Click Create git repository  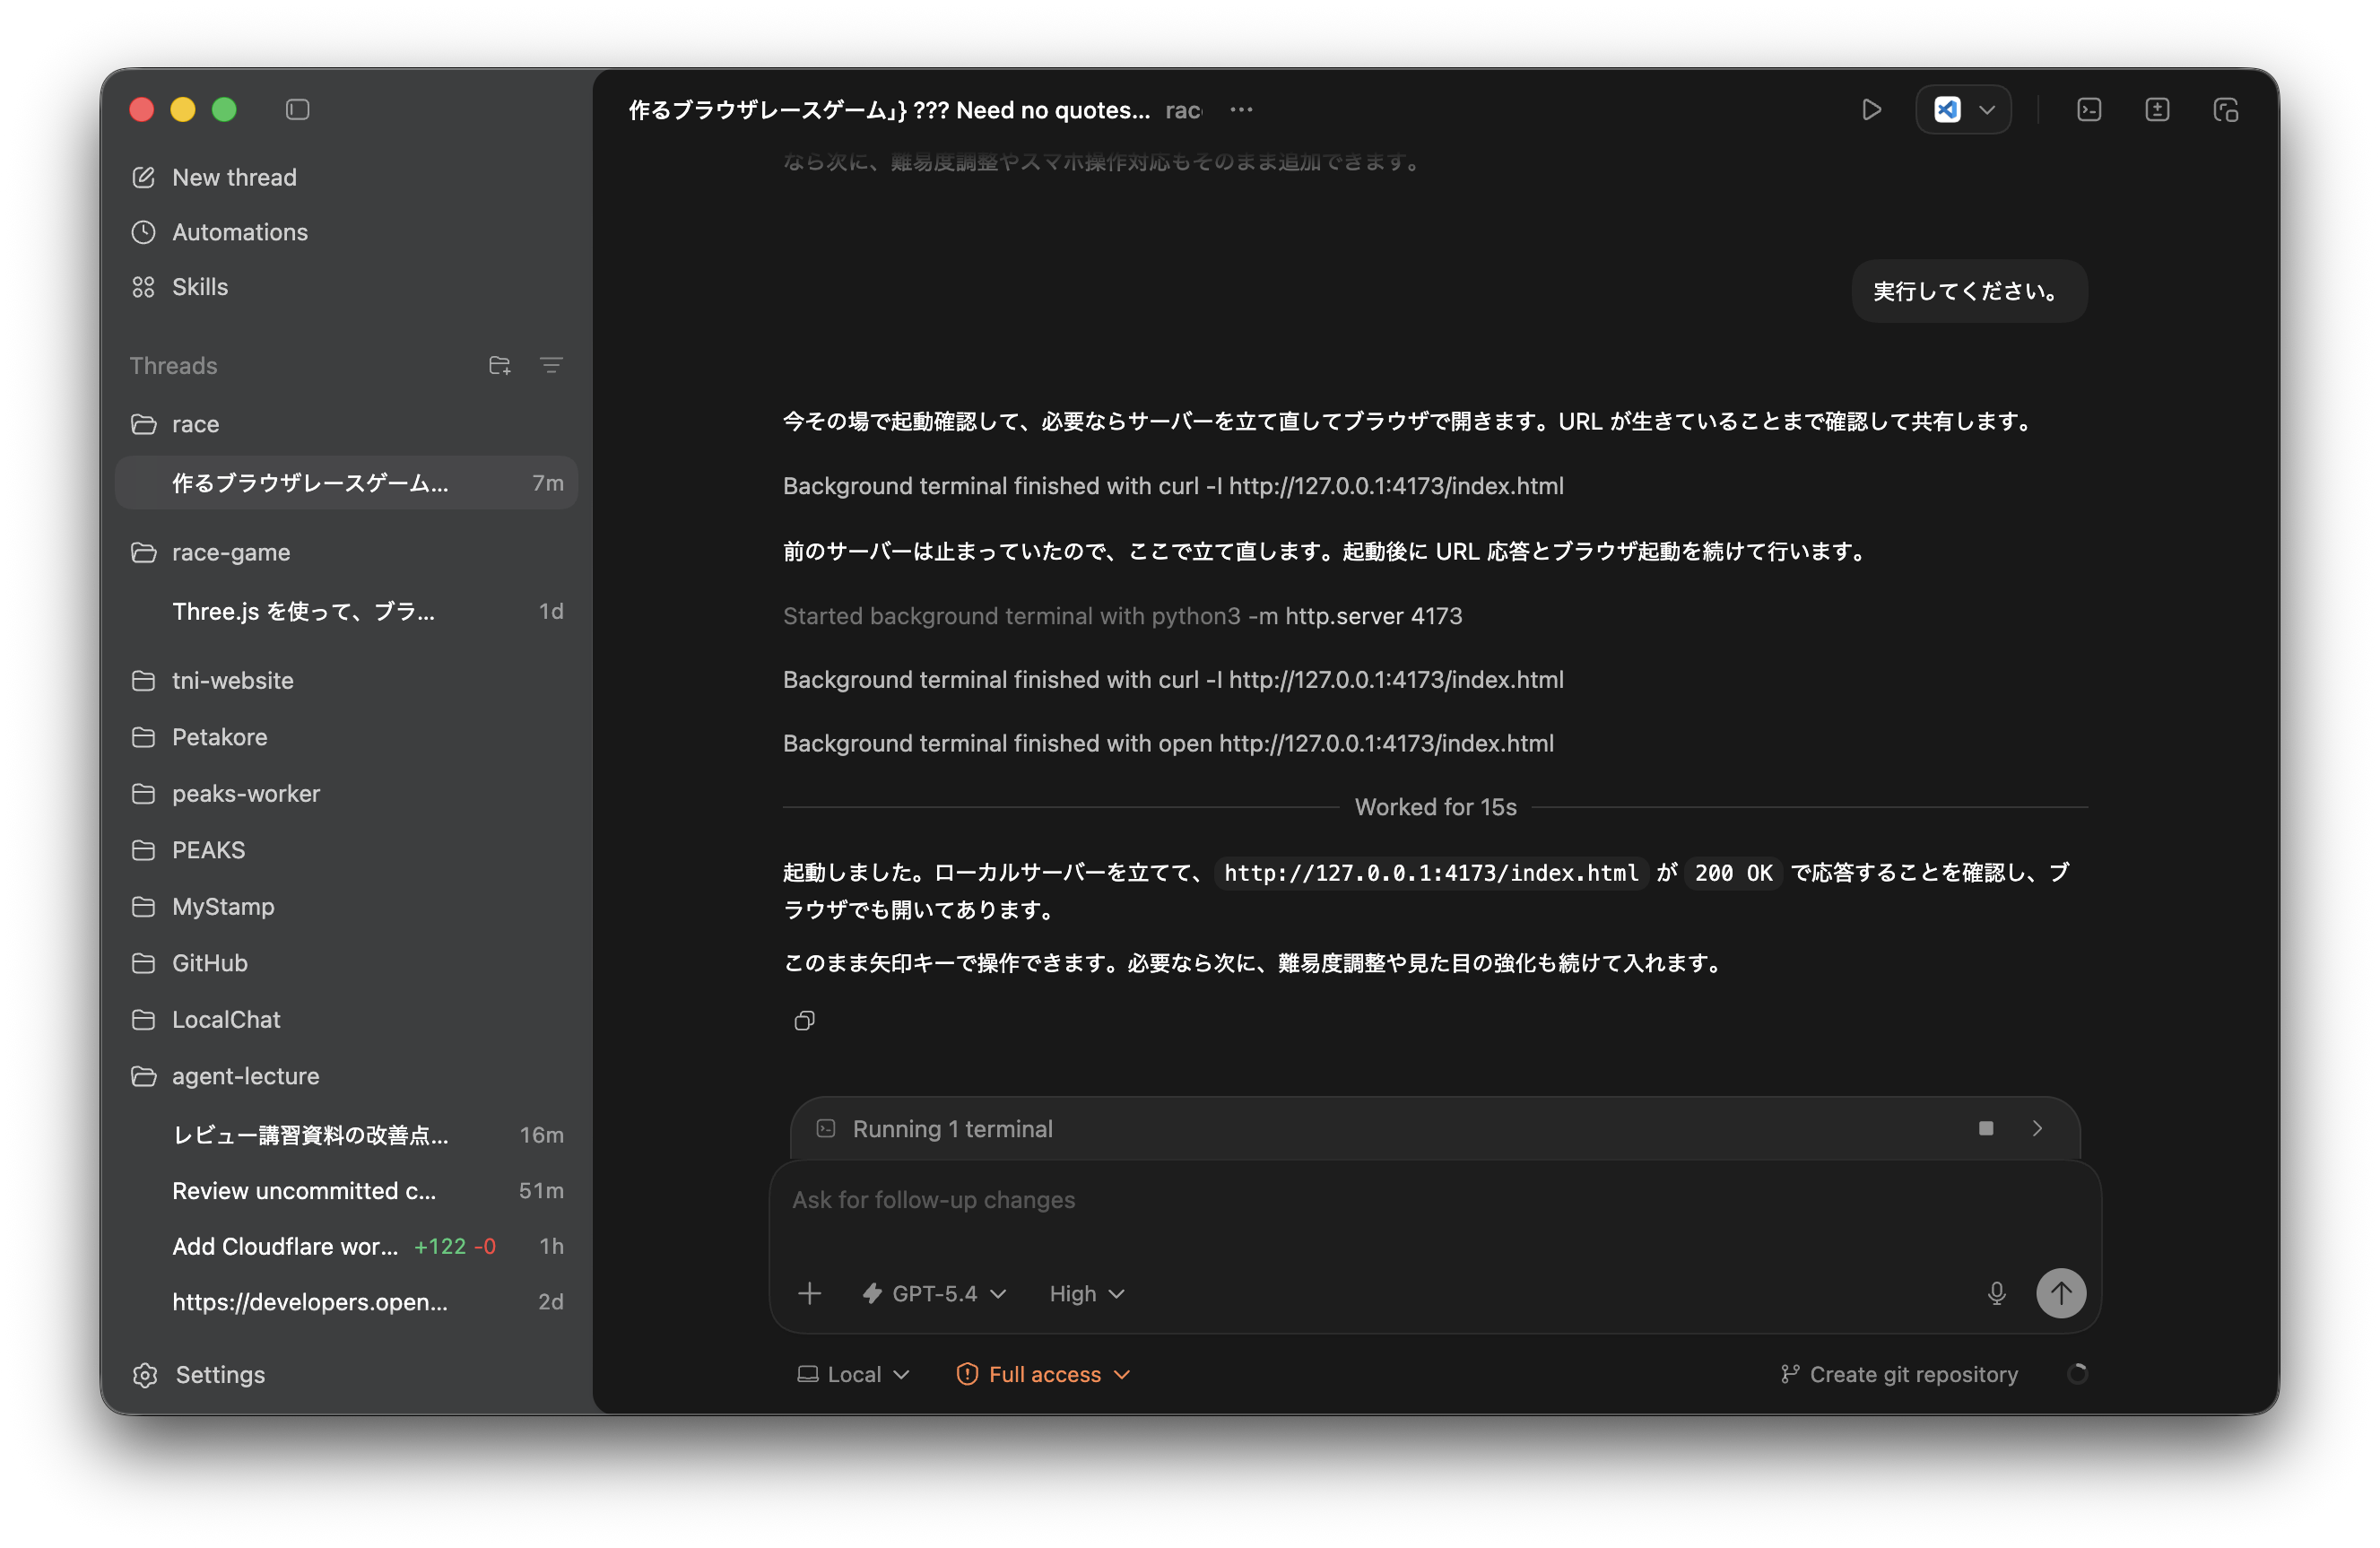tap(1899, 1374)
